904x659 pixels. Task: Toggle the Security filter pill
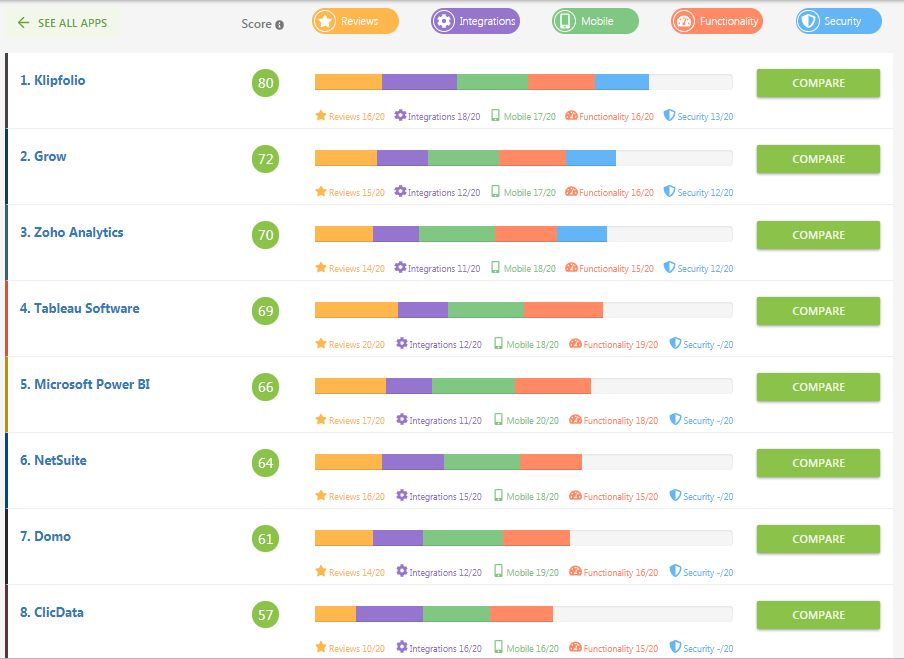839,21
